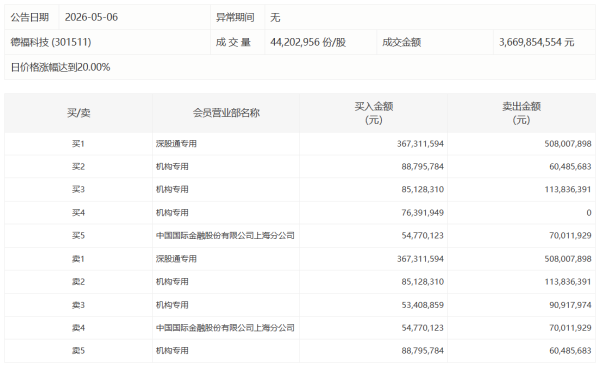Select turnover value 3,669,854,554 元
The height and width of the screenshot is (366, 600).
click(x=536, y=42)
